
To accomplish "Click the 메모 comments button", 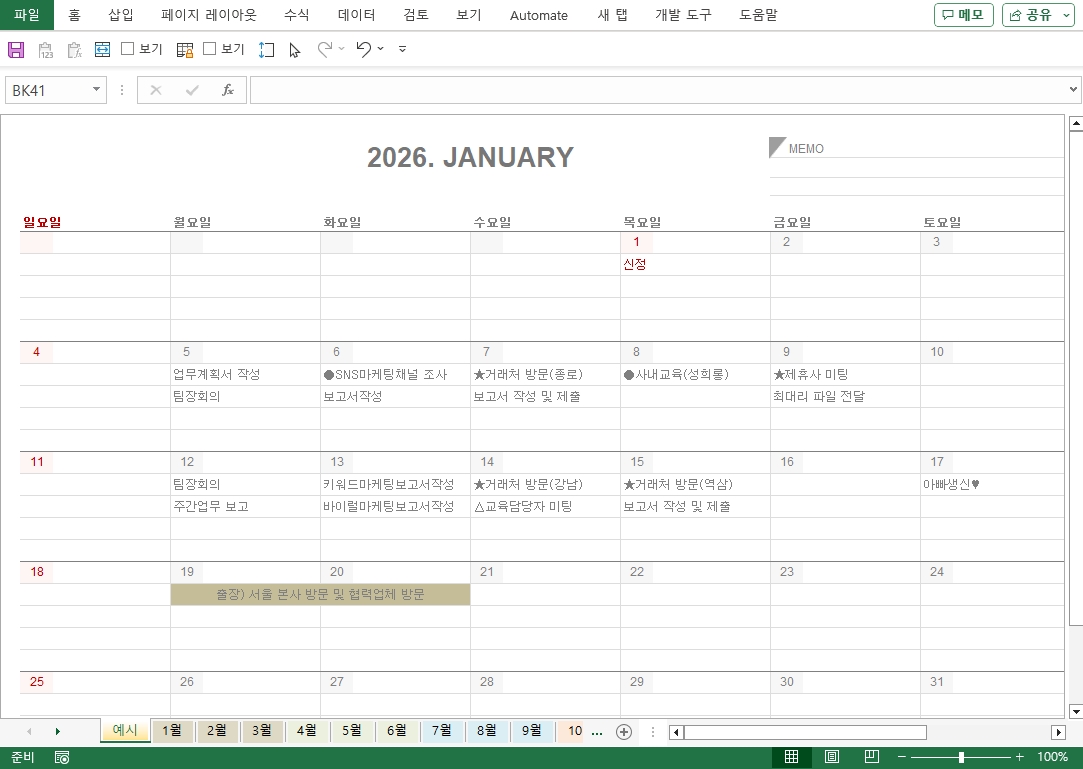I will pyautogui.click(x=963, y=15).
